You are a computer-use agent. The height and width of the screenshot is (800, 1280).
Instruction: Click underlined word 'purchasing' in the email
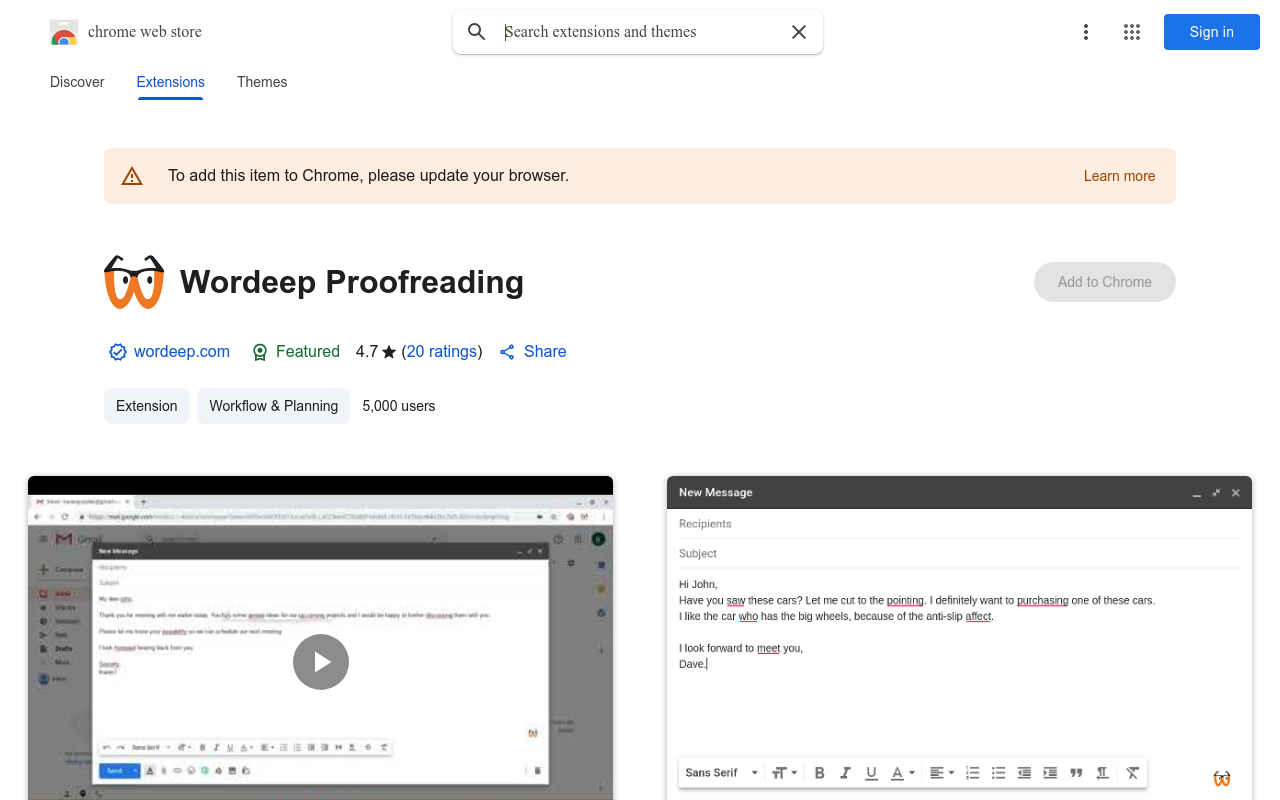point(1043,601)
